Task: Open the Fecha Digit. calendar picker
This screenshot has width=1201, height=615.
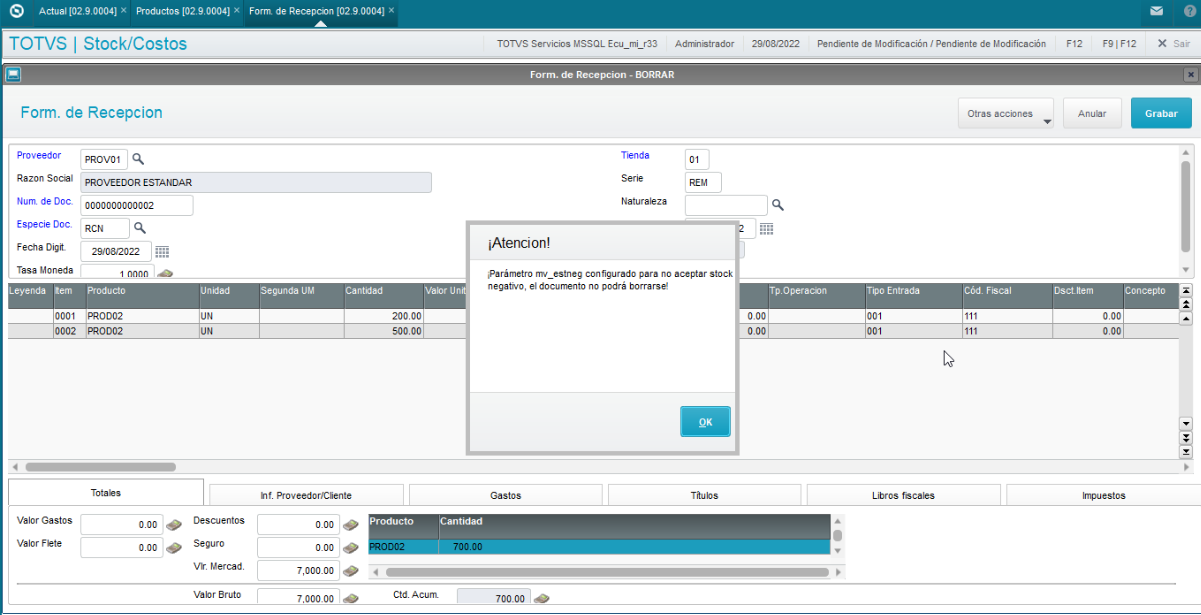Action: [x=162, y=252]
